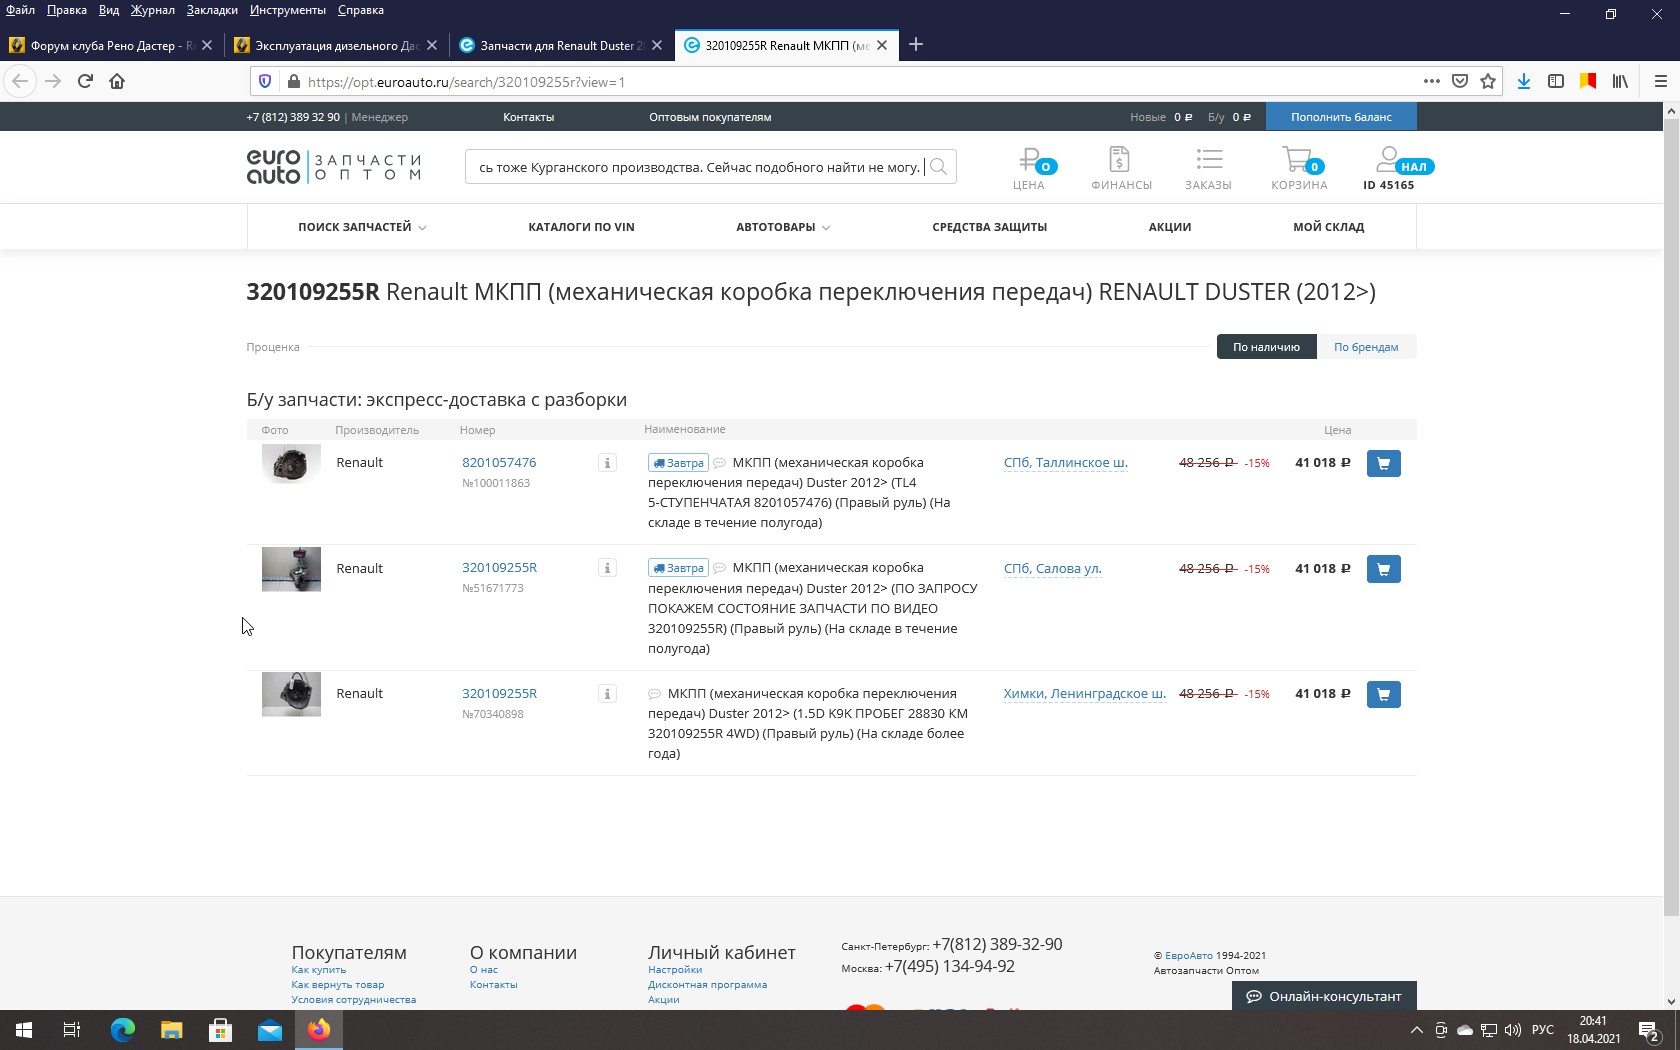Open part number 8201057476 link
Screen dimensions: 1680x1050
point(499,462)
